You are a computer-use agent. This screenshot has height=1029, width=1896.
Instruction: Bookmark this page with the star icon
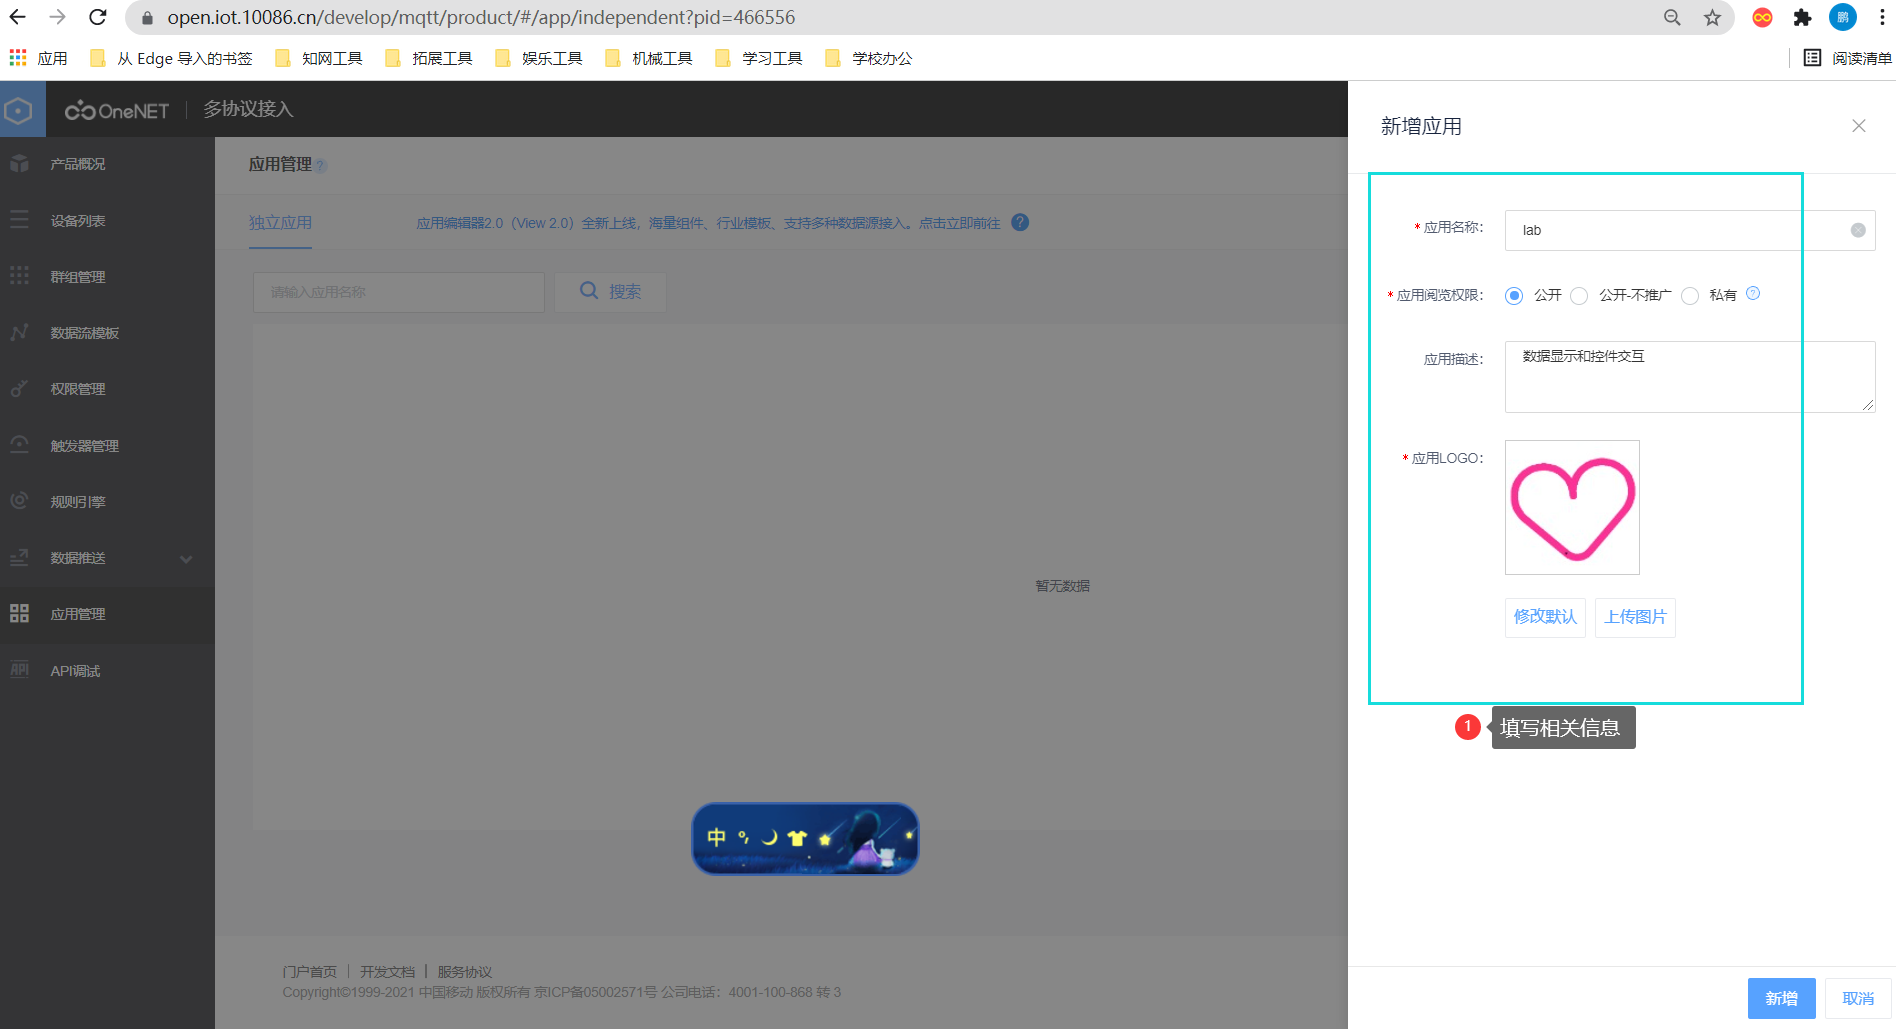tap(1713, 17)
